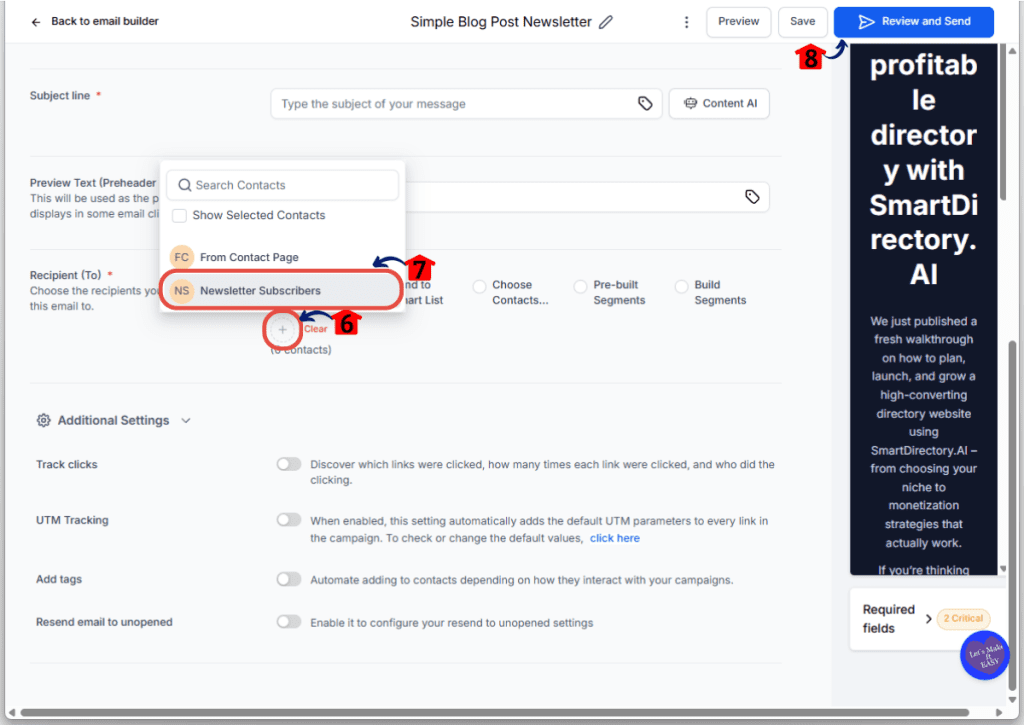Select the Choose Contacts radio button
This screenshot has width=1024, height=725.
(480, 285)
